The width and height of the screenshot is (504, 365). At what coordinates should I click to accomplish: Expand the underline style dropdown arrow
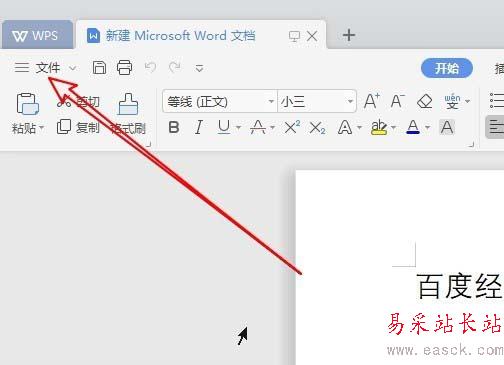pos(238,128)
